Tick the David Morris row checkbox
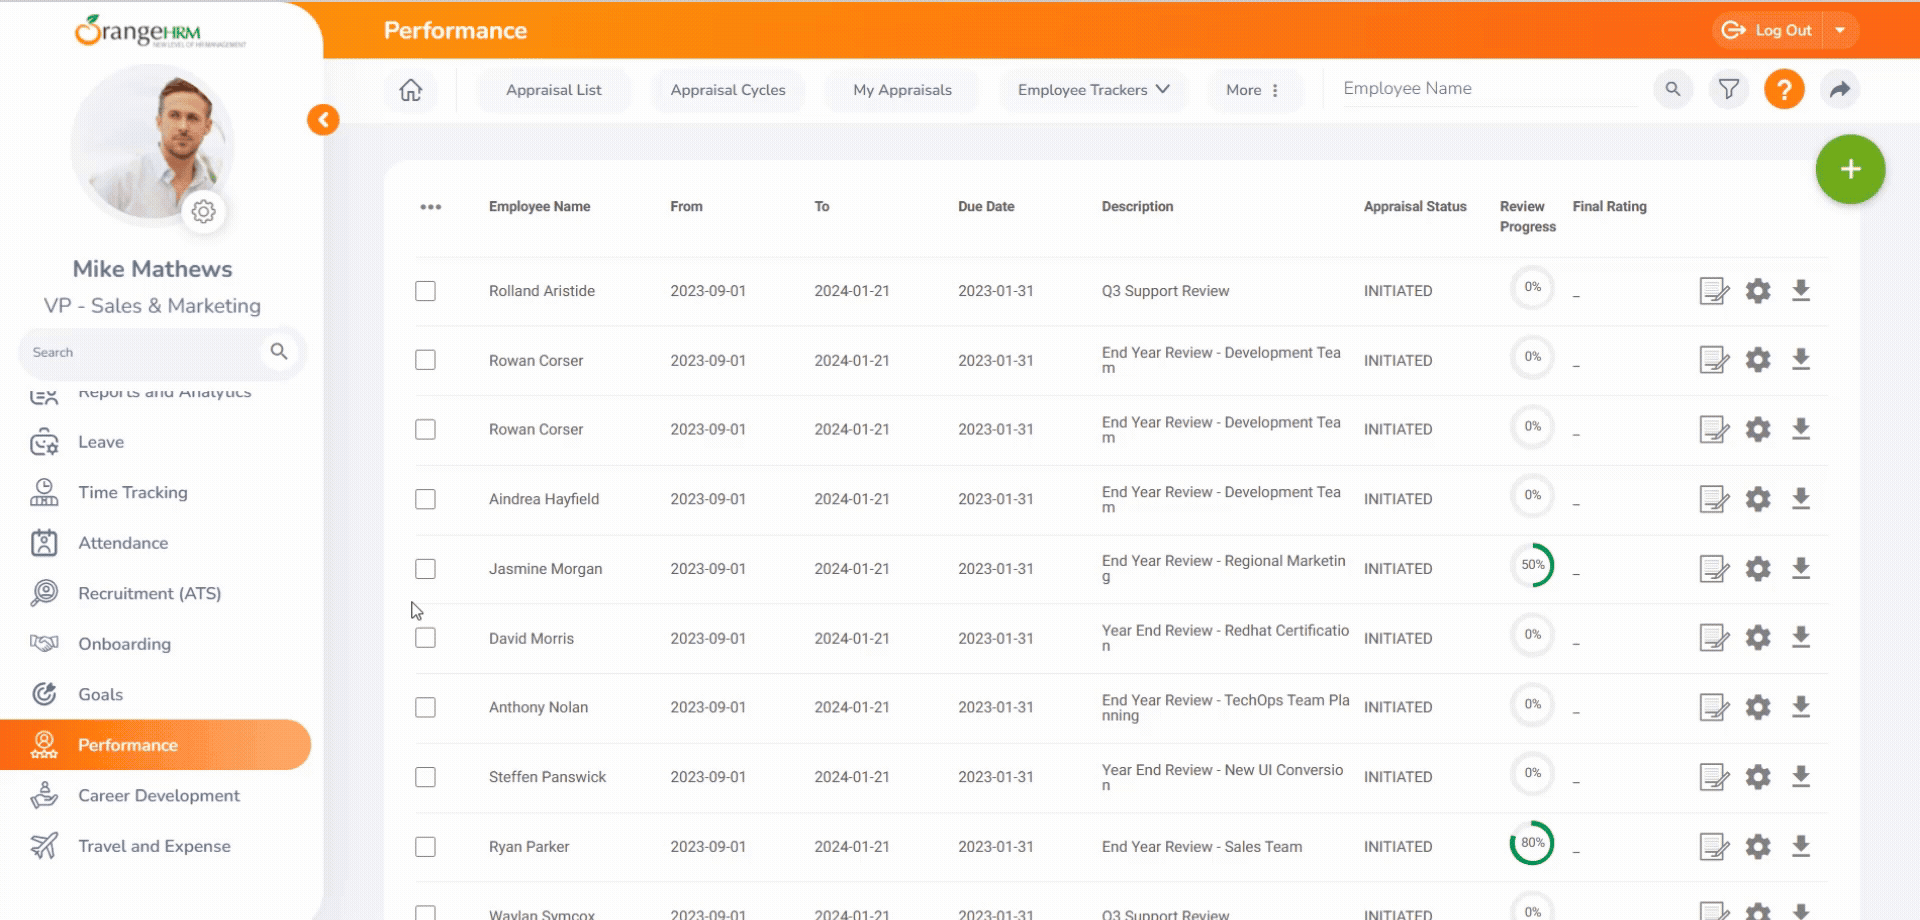The width and height of the screenshot is (1920, 920). pos(425,638)
